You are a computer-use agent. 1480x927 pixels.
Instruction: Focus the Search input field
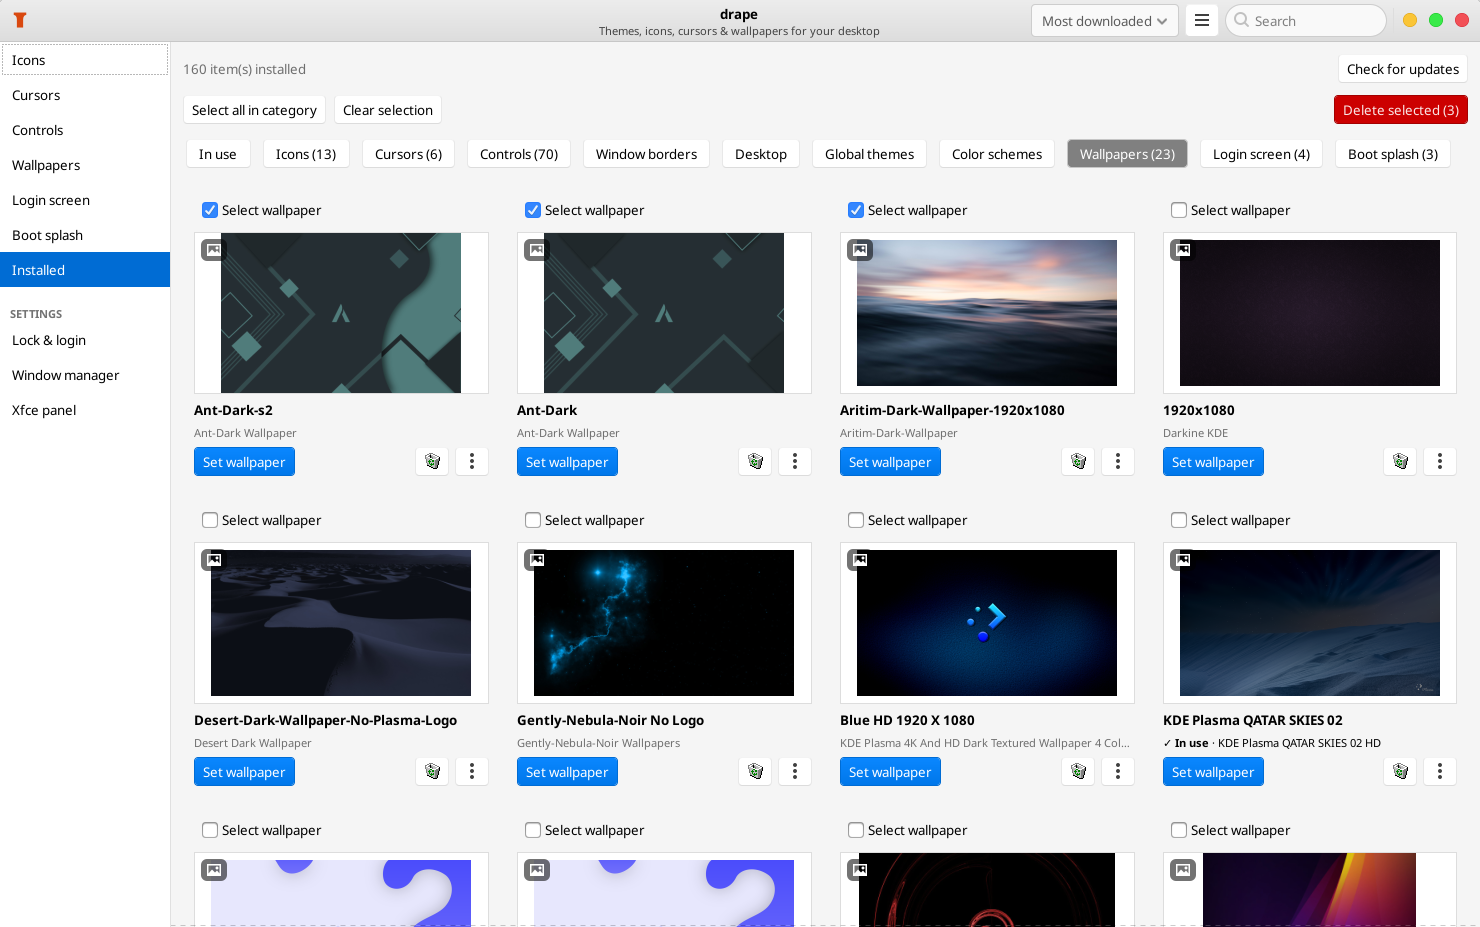click(1306, 21)
